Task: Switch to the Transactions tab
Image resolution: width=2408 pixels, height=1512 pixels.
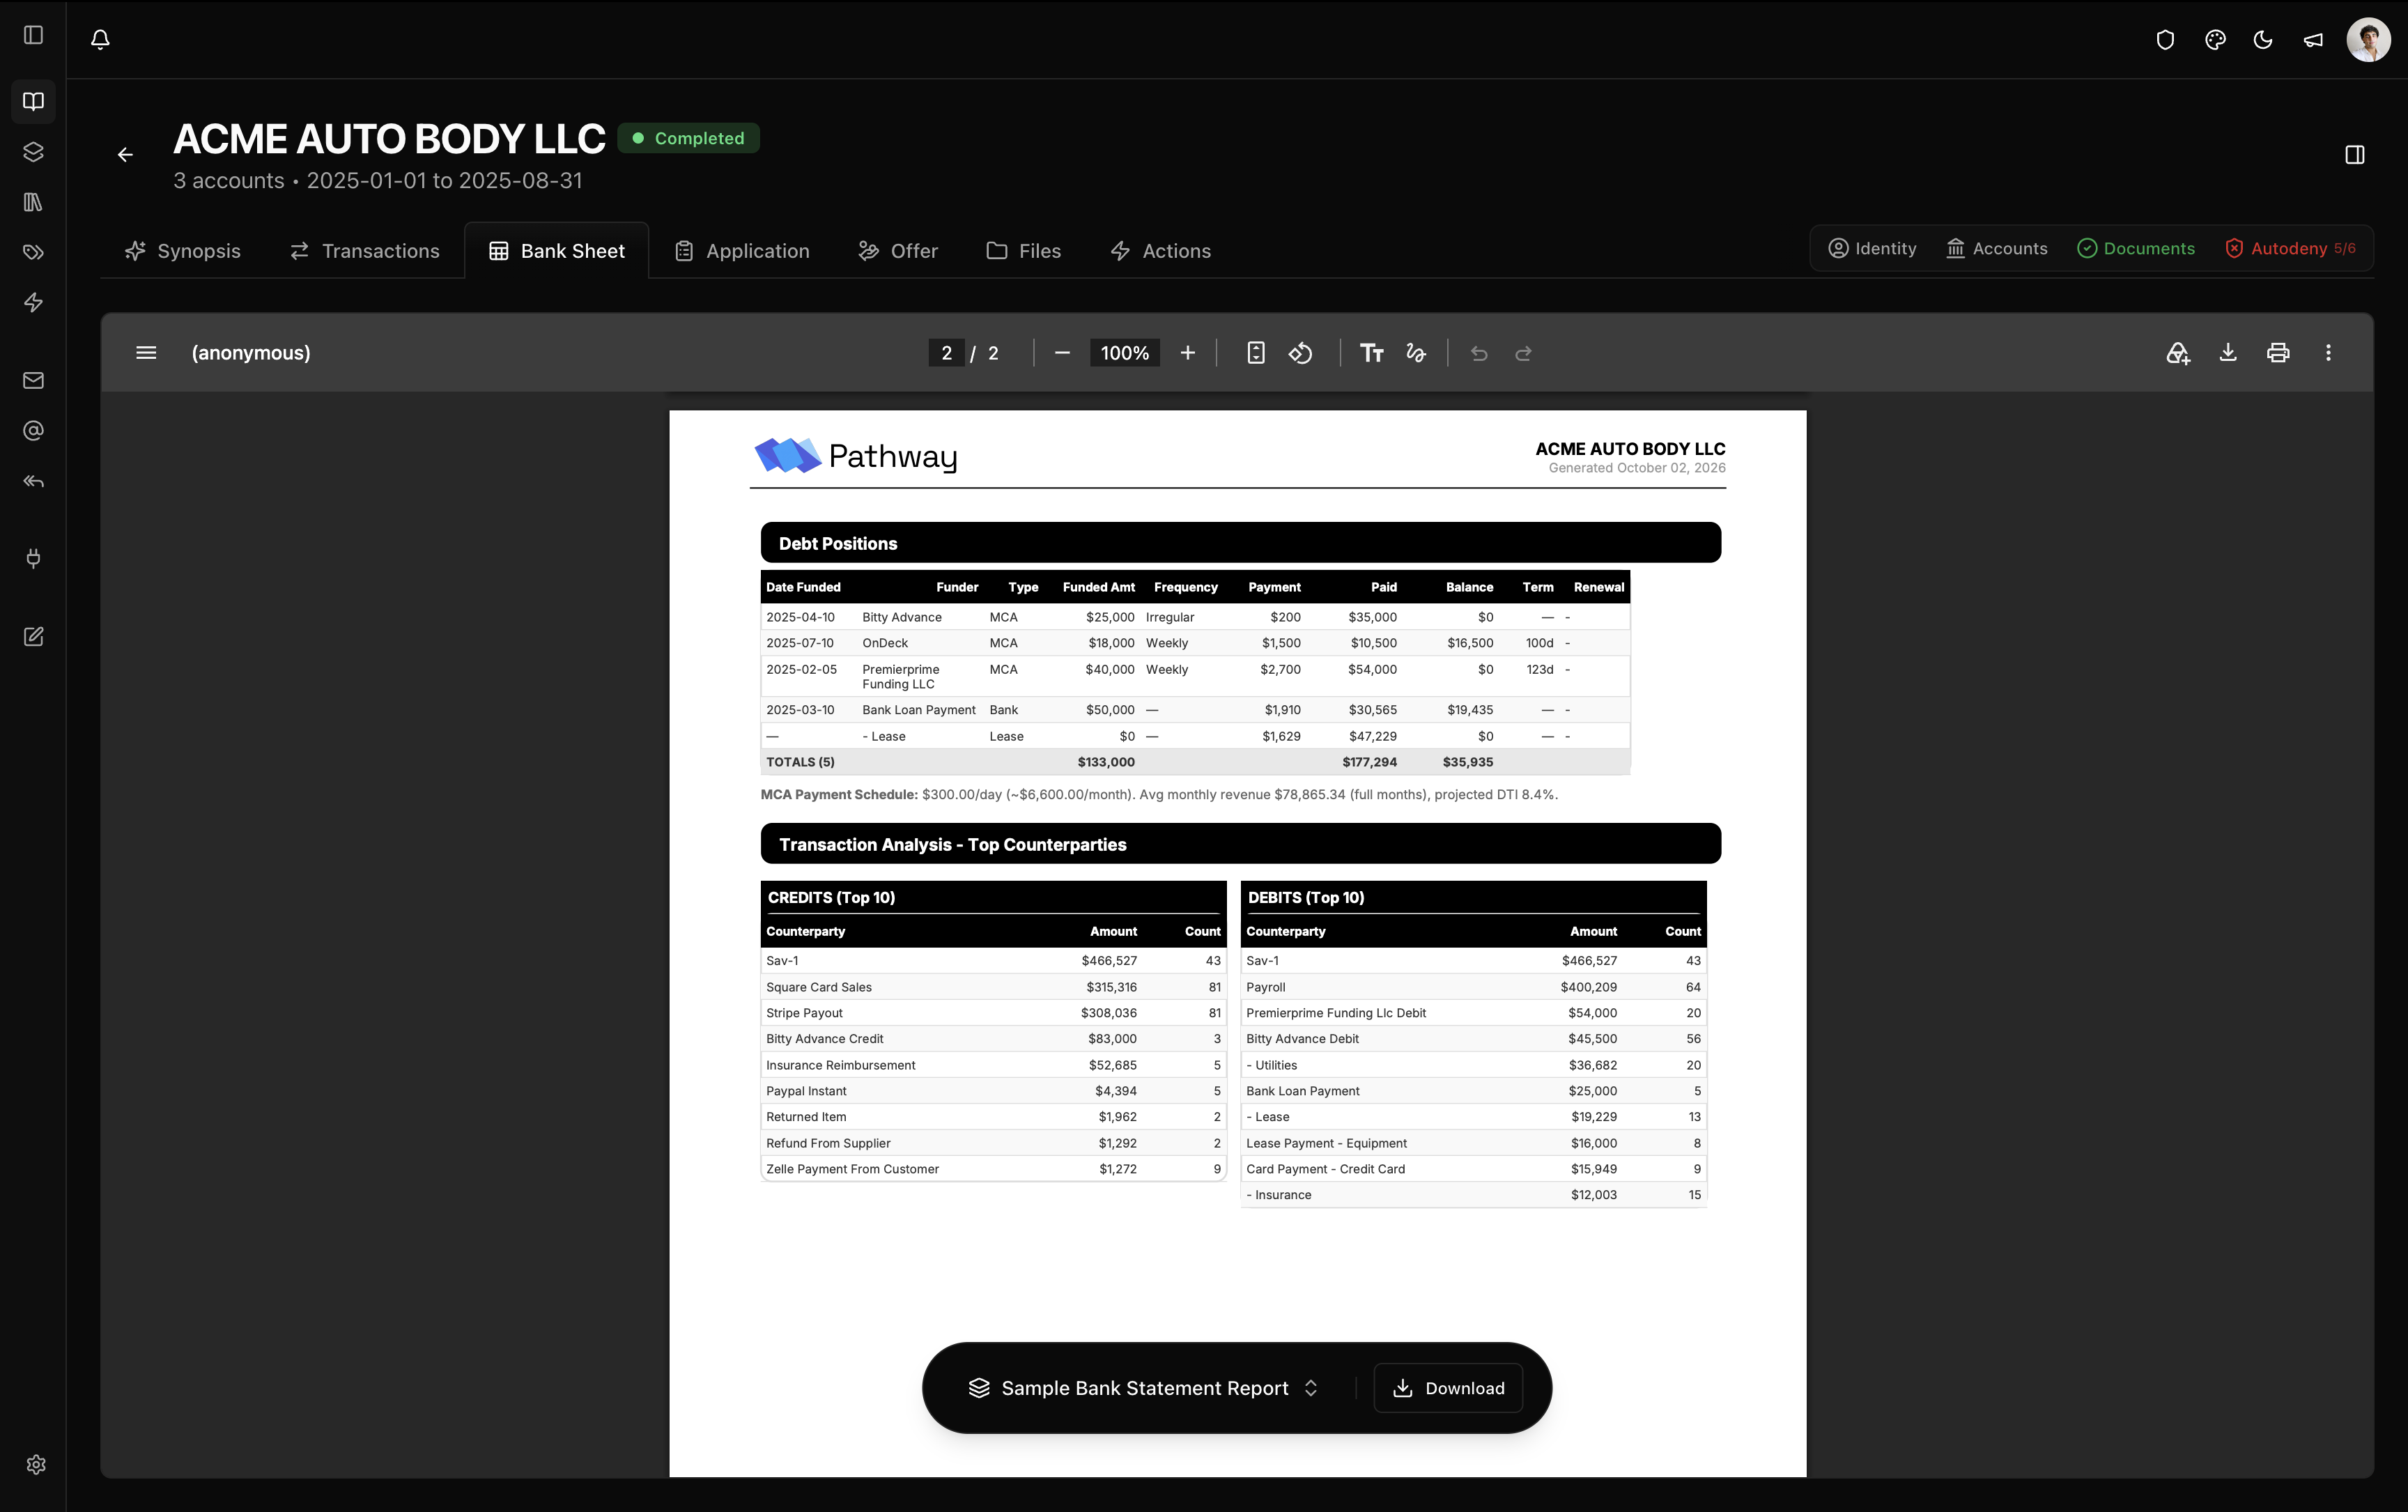Action: 364,251
